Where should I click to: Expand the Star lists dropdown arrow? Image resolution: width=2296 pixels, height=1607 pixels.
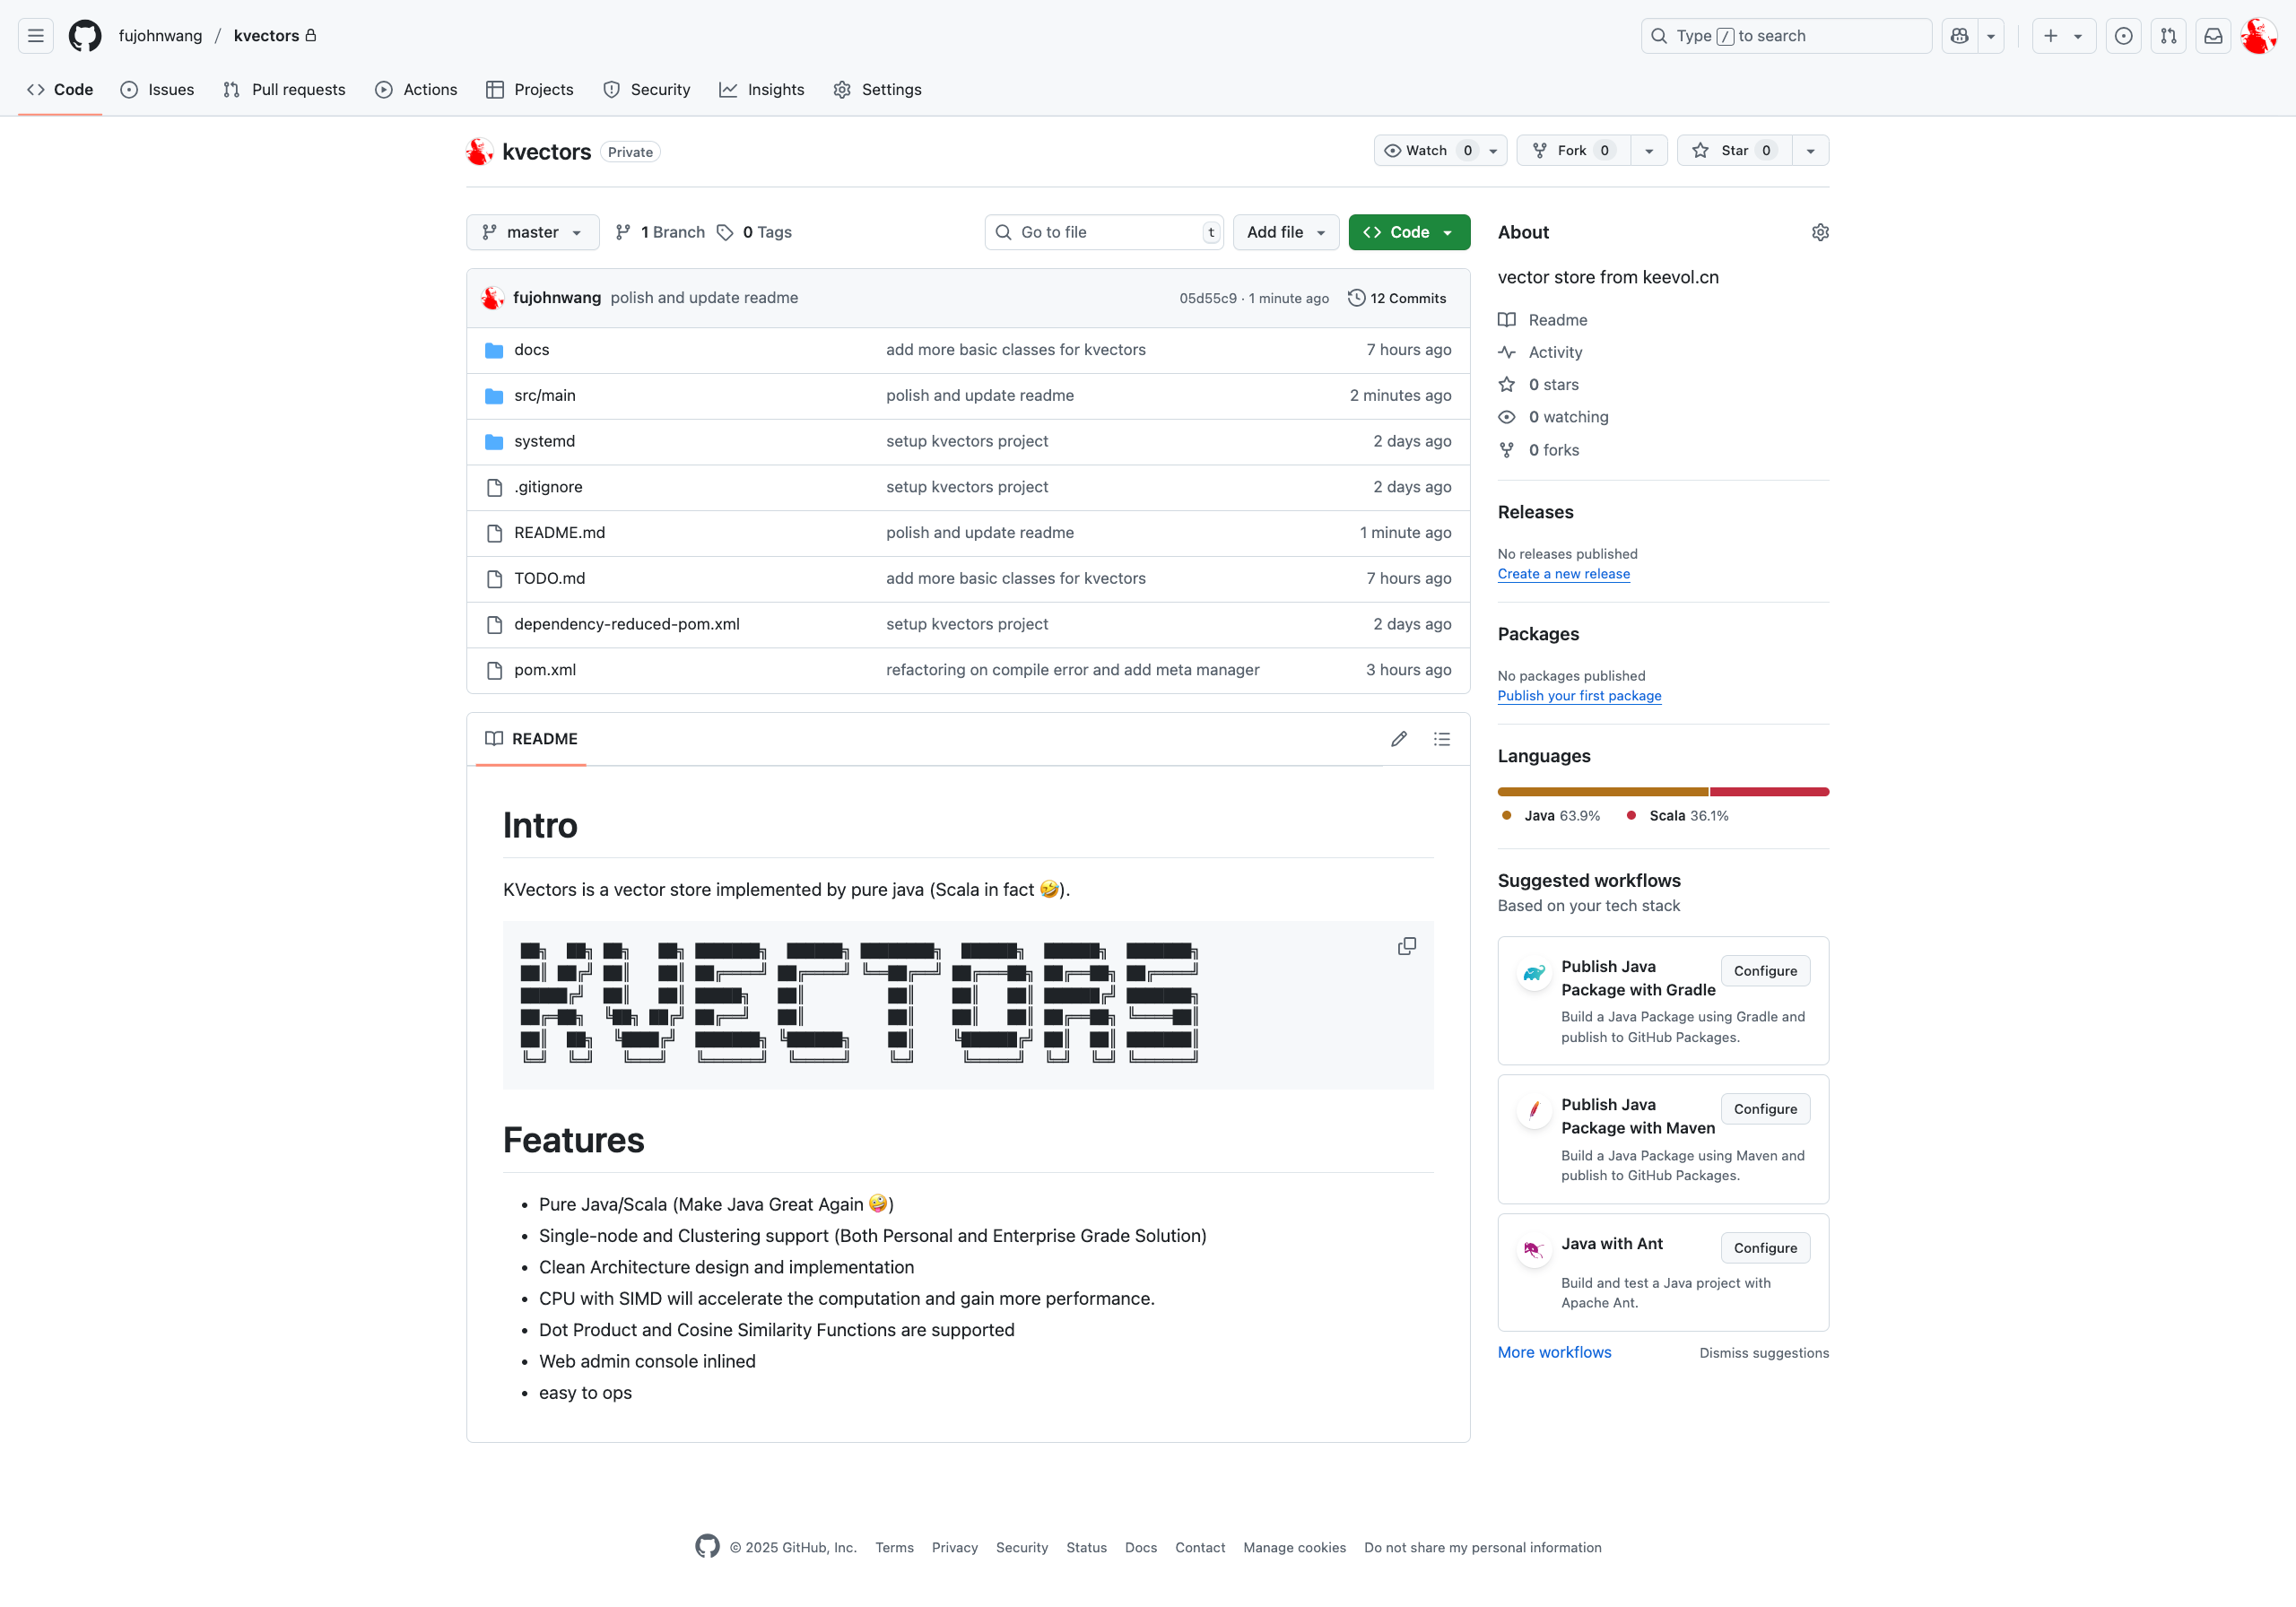coord(1810,151)
